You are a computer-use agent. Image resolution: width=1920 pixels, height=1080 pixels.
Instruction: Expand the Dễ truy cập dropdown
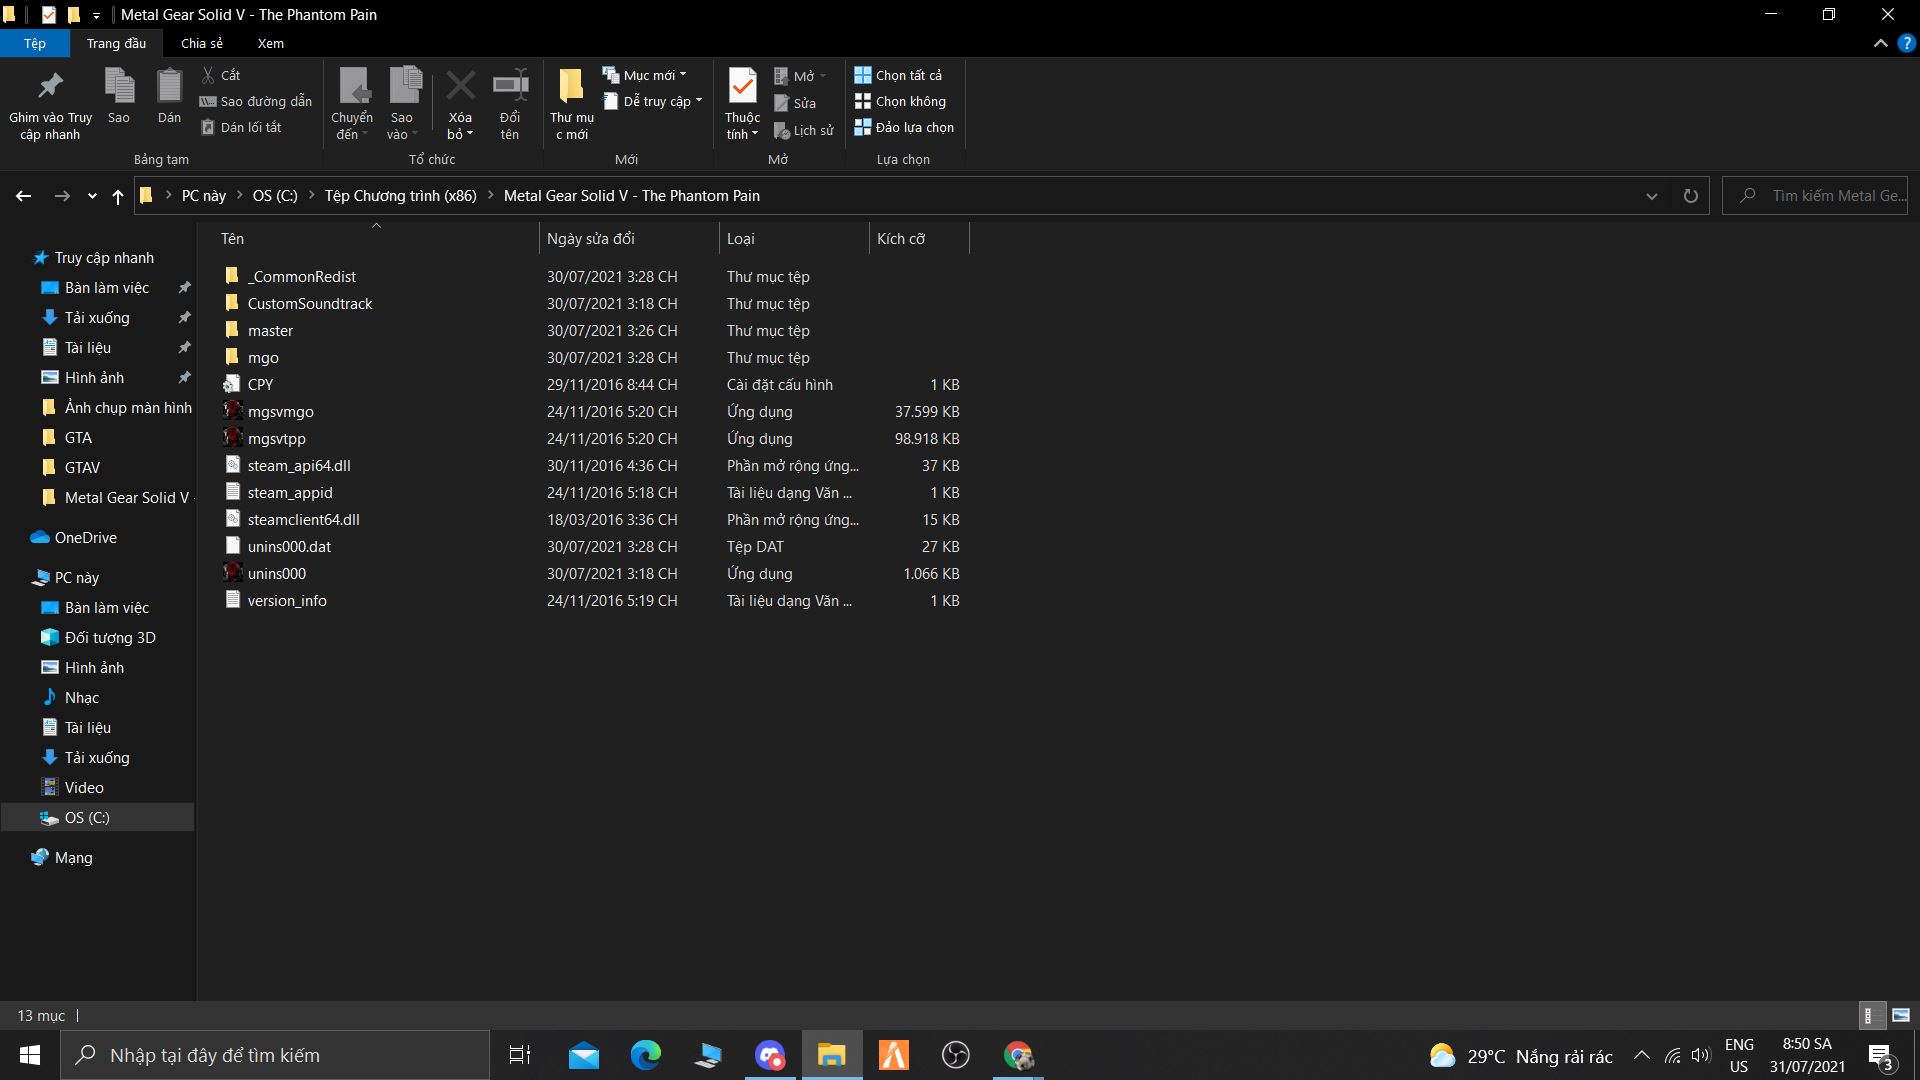[699, 101]
